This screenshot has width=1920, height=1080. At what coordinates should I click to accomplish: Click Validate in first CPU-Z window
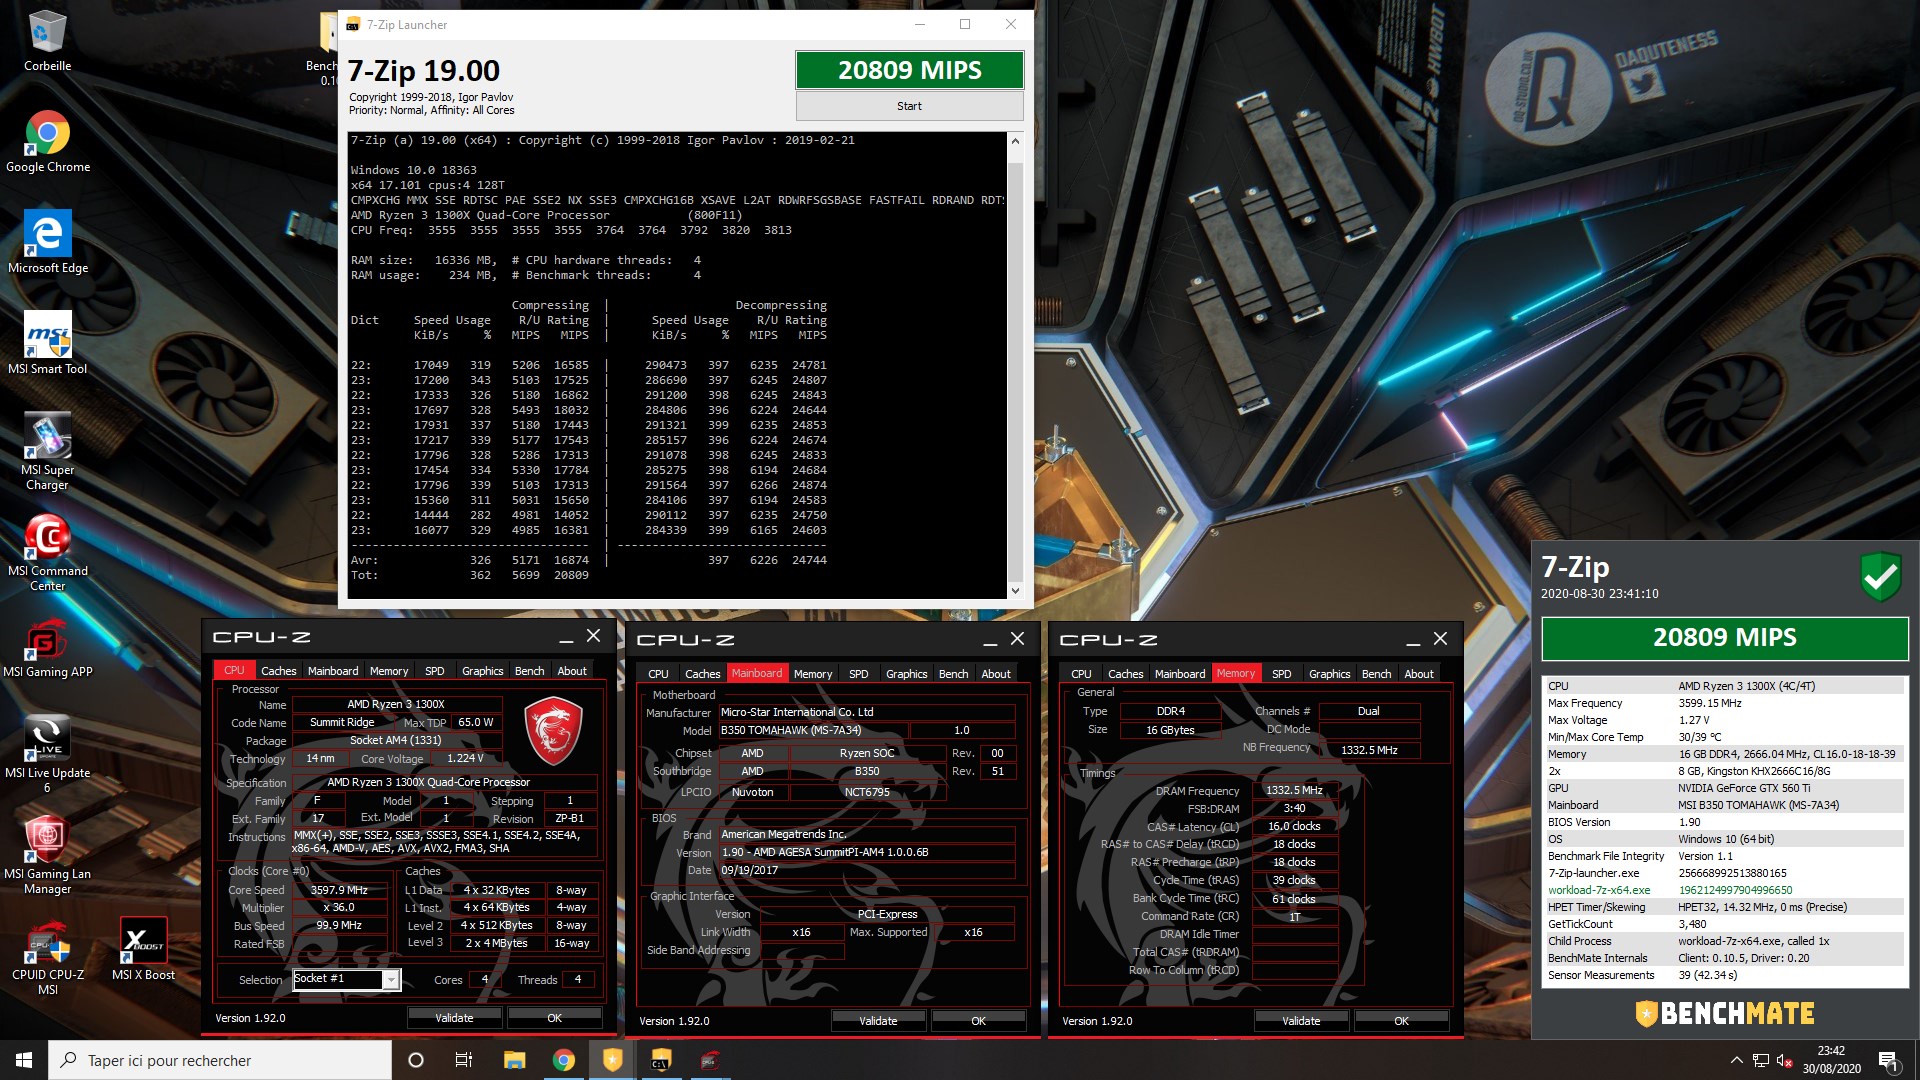454,1018
